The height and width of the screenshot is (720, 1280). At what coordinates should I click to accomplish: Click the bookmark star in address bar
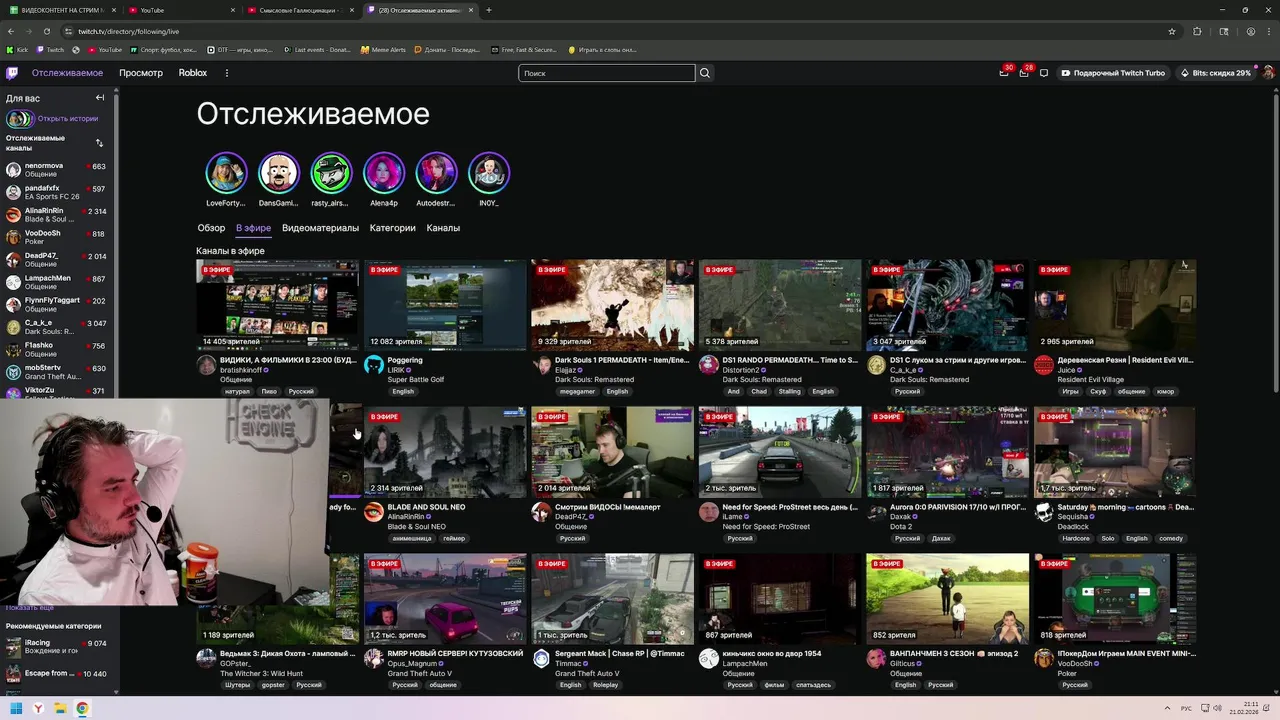1172,31
